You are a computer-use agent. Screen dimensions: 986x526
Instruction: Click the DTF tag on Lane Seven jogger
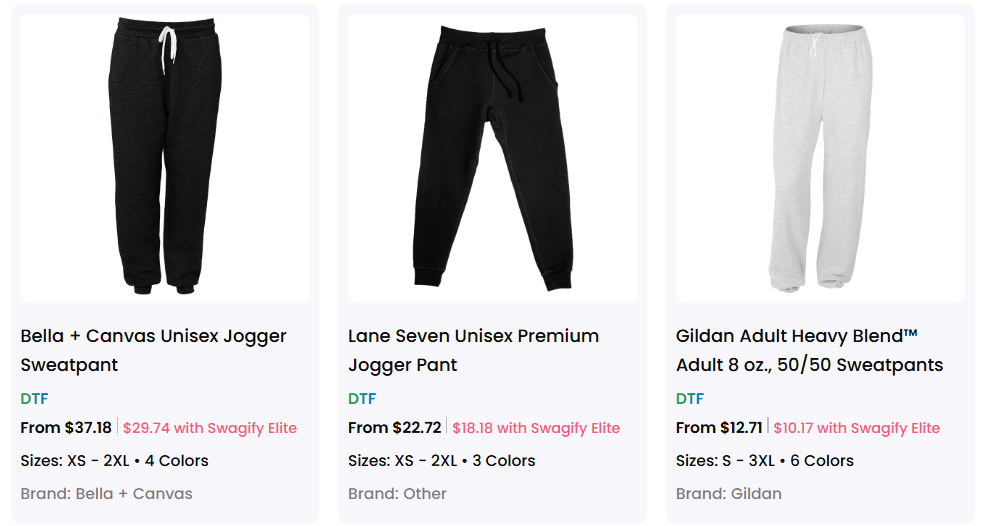[x=362, y=398]
